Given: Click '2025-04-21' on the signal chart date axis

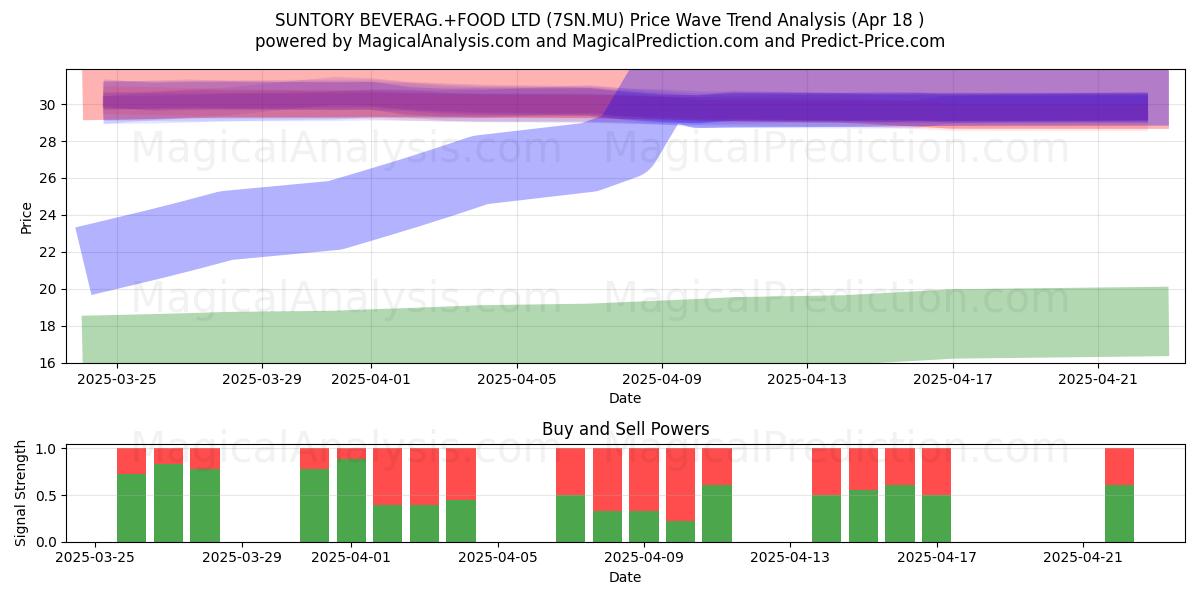Looking at the screenshot, I should [1083, 558].
